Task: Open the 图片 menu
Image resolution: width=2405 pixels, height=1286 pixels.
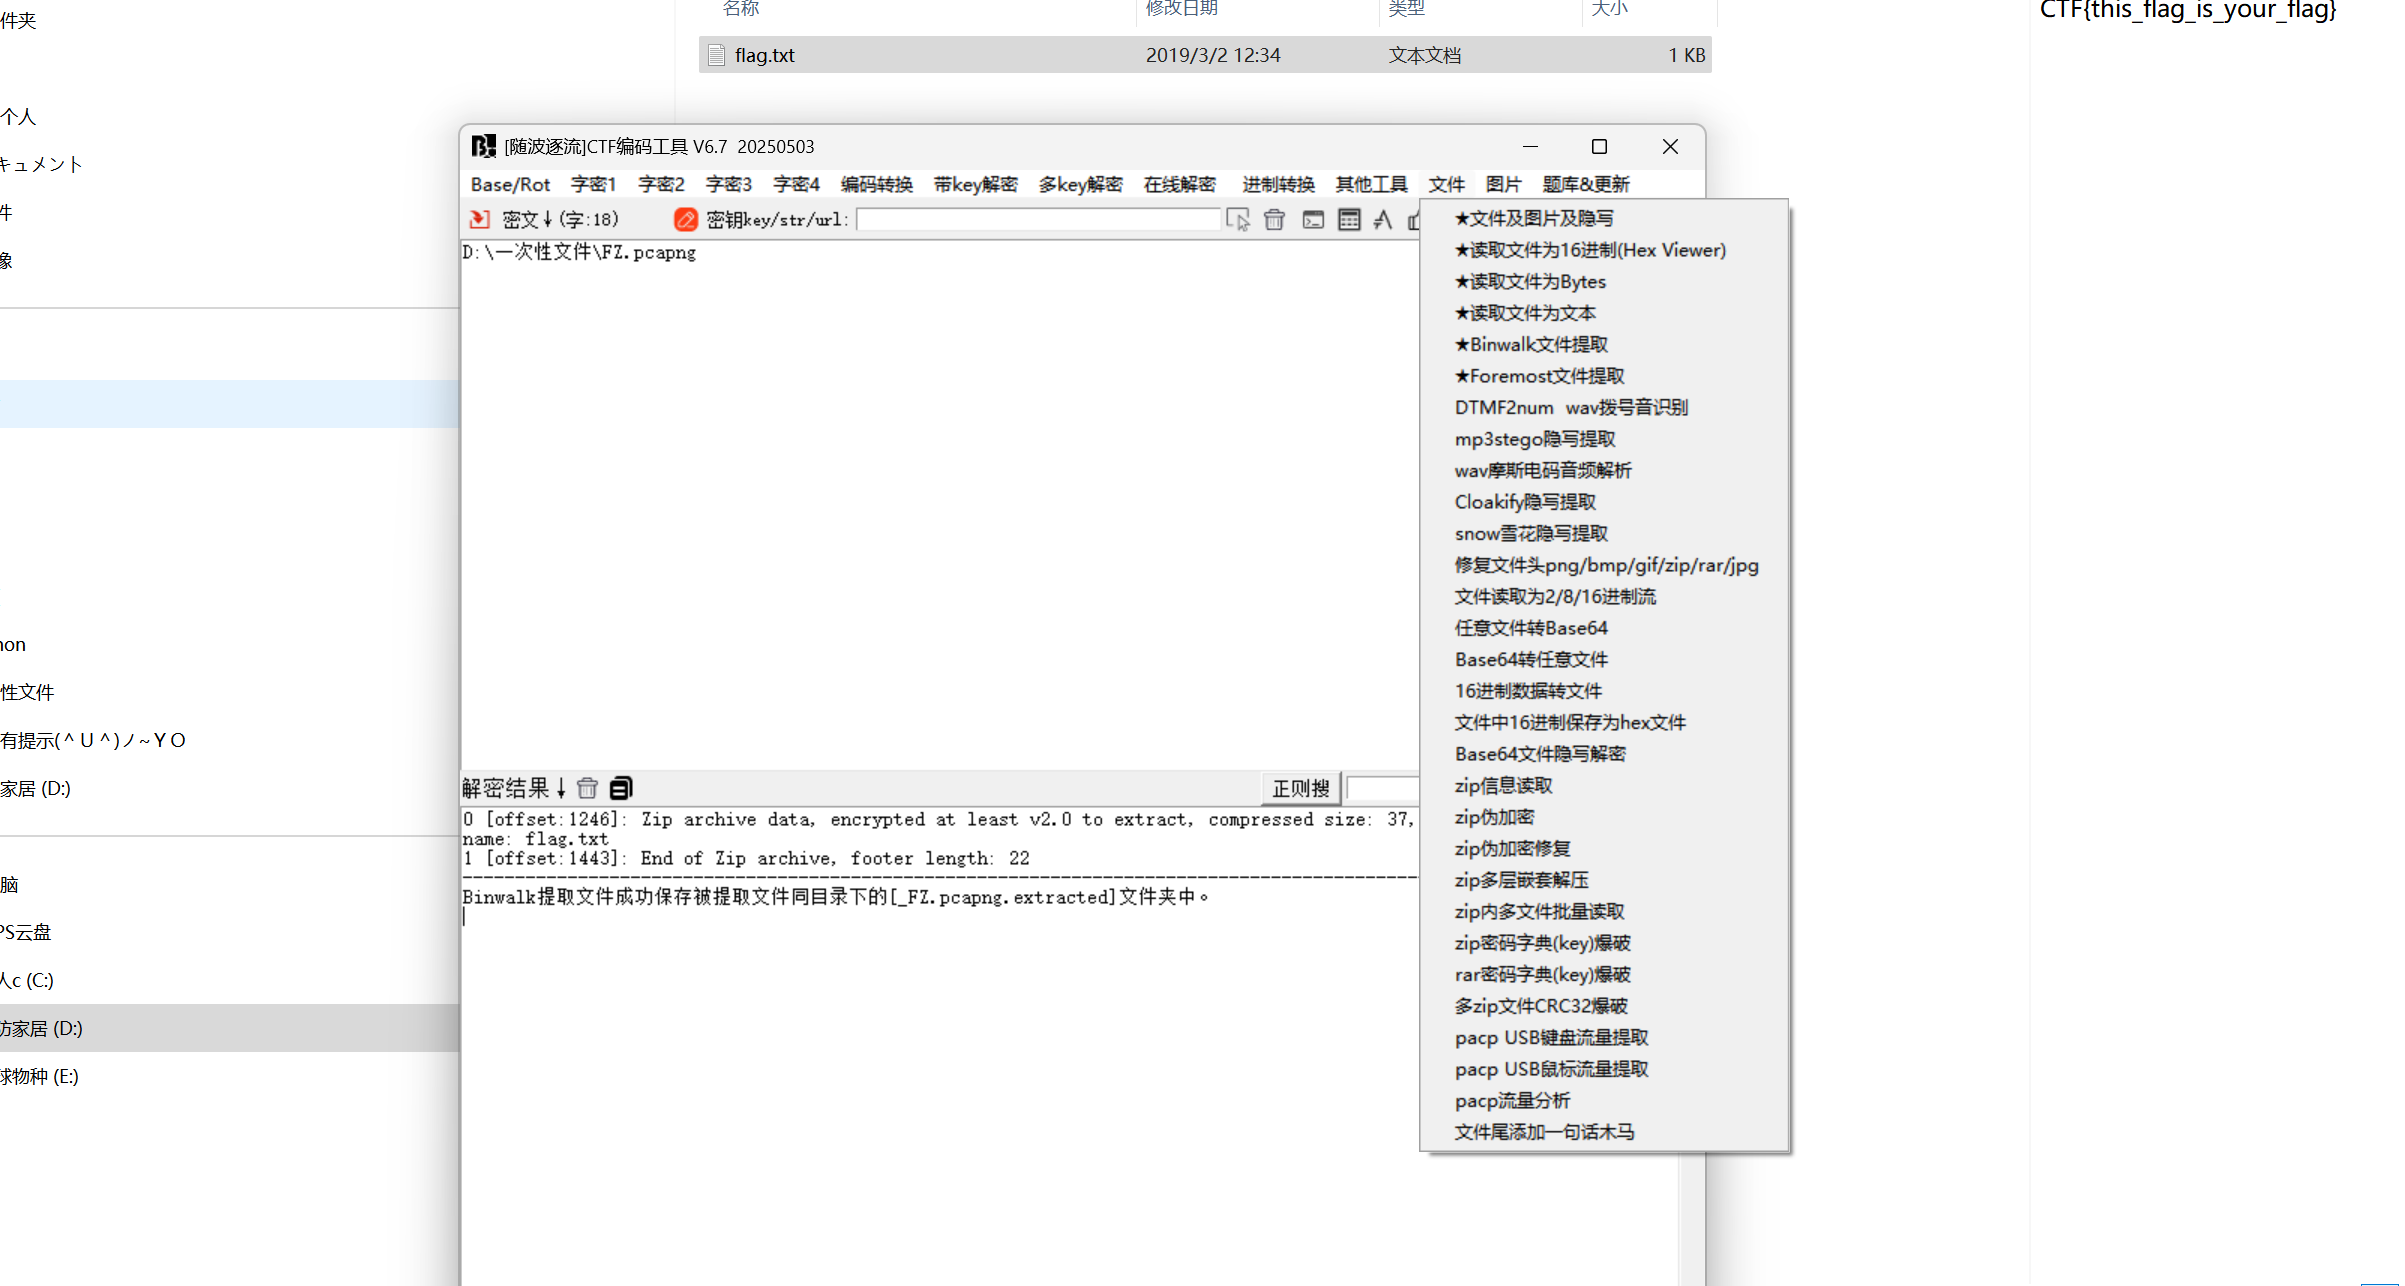Action: coord(1502,184)
